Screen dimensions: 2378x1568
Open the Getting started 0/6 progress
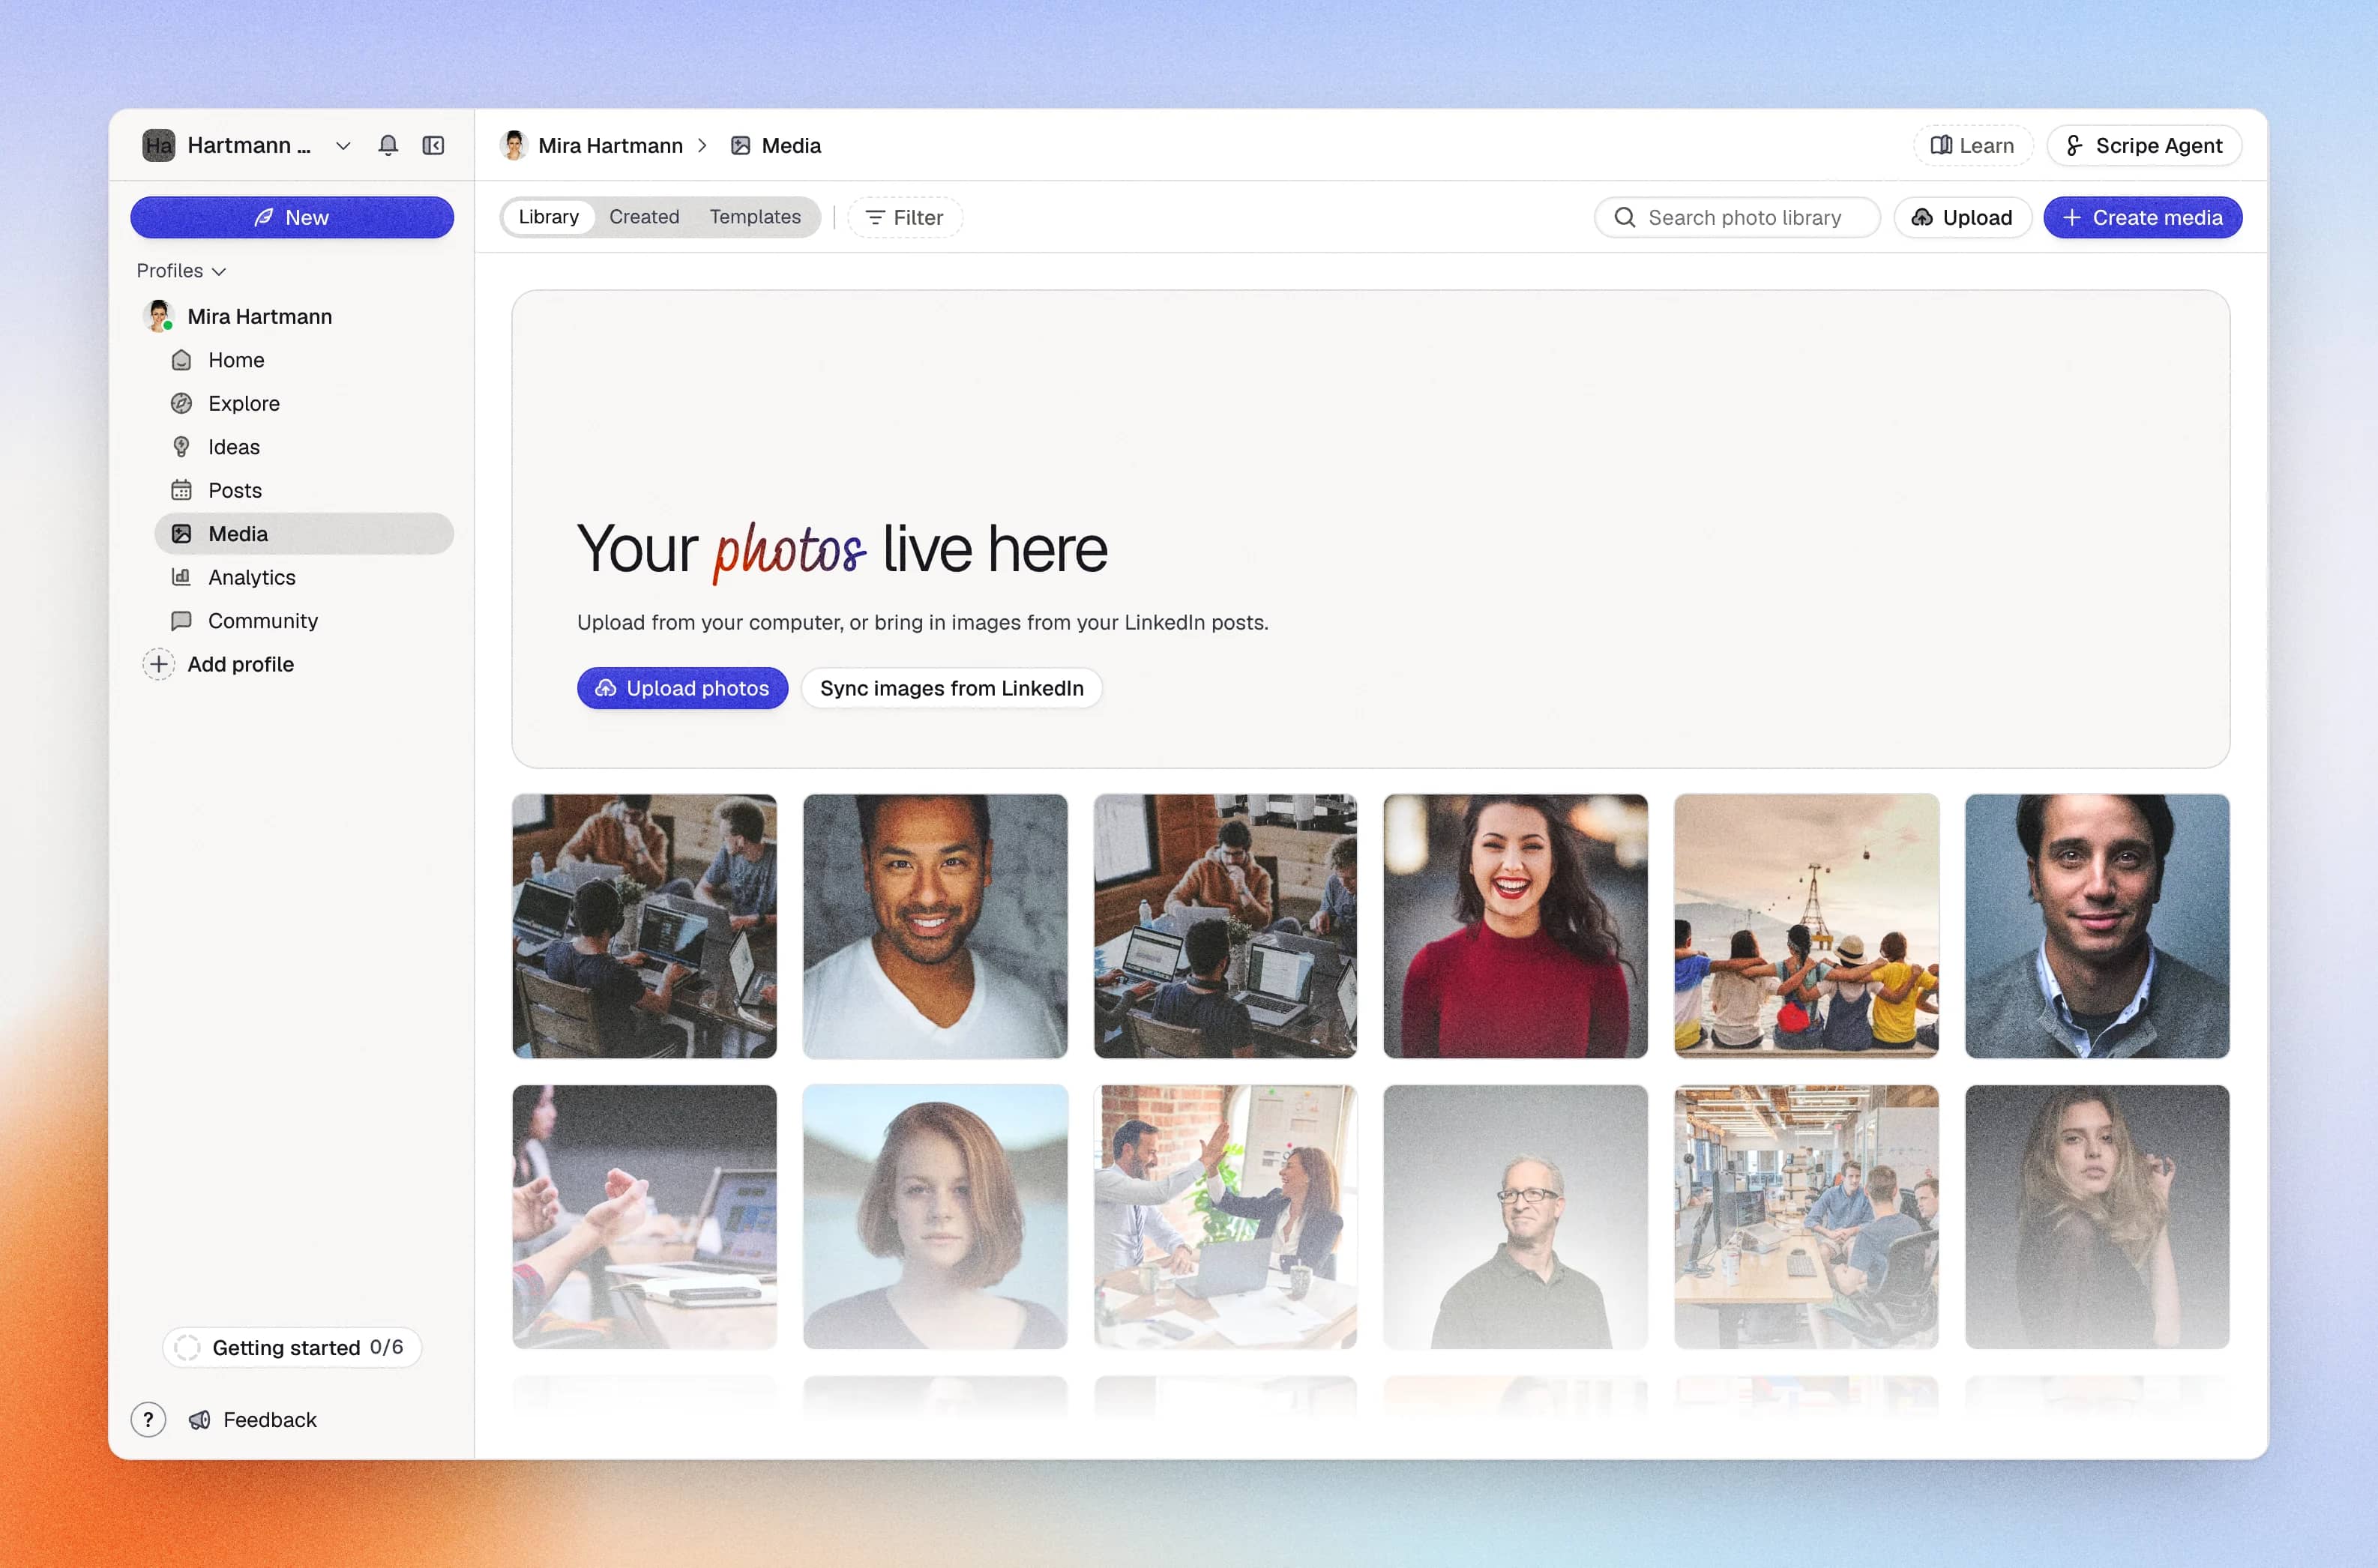pyautogui.click(x=292, y=1347)
